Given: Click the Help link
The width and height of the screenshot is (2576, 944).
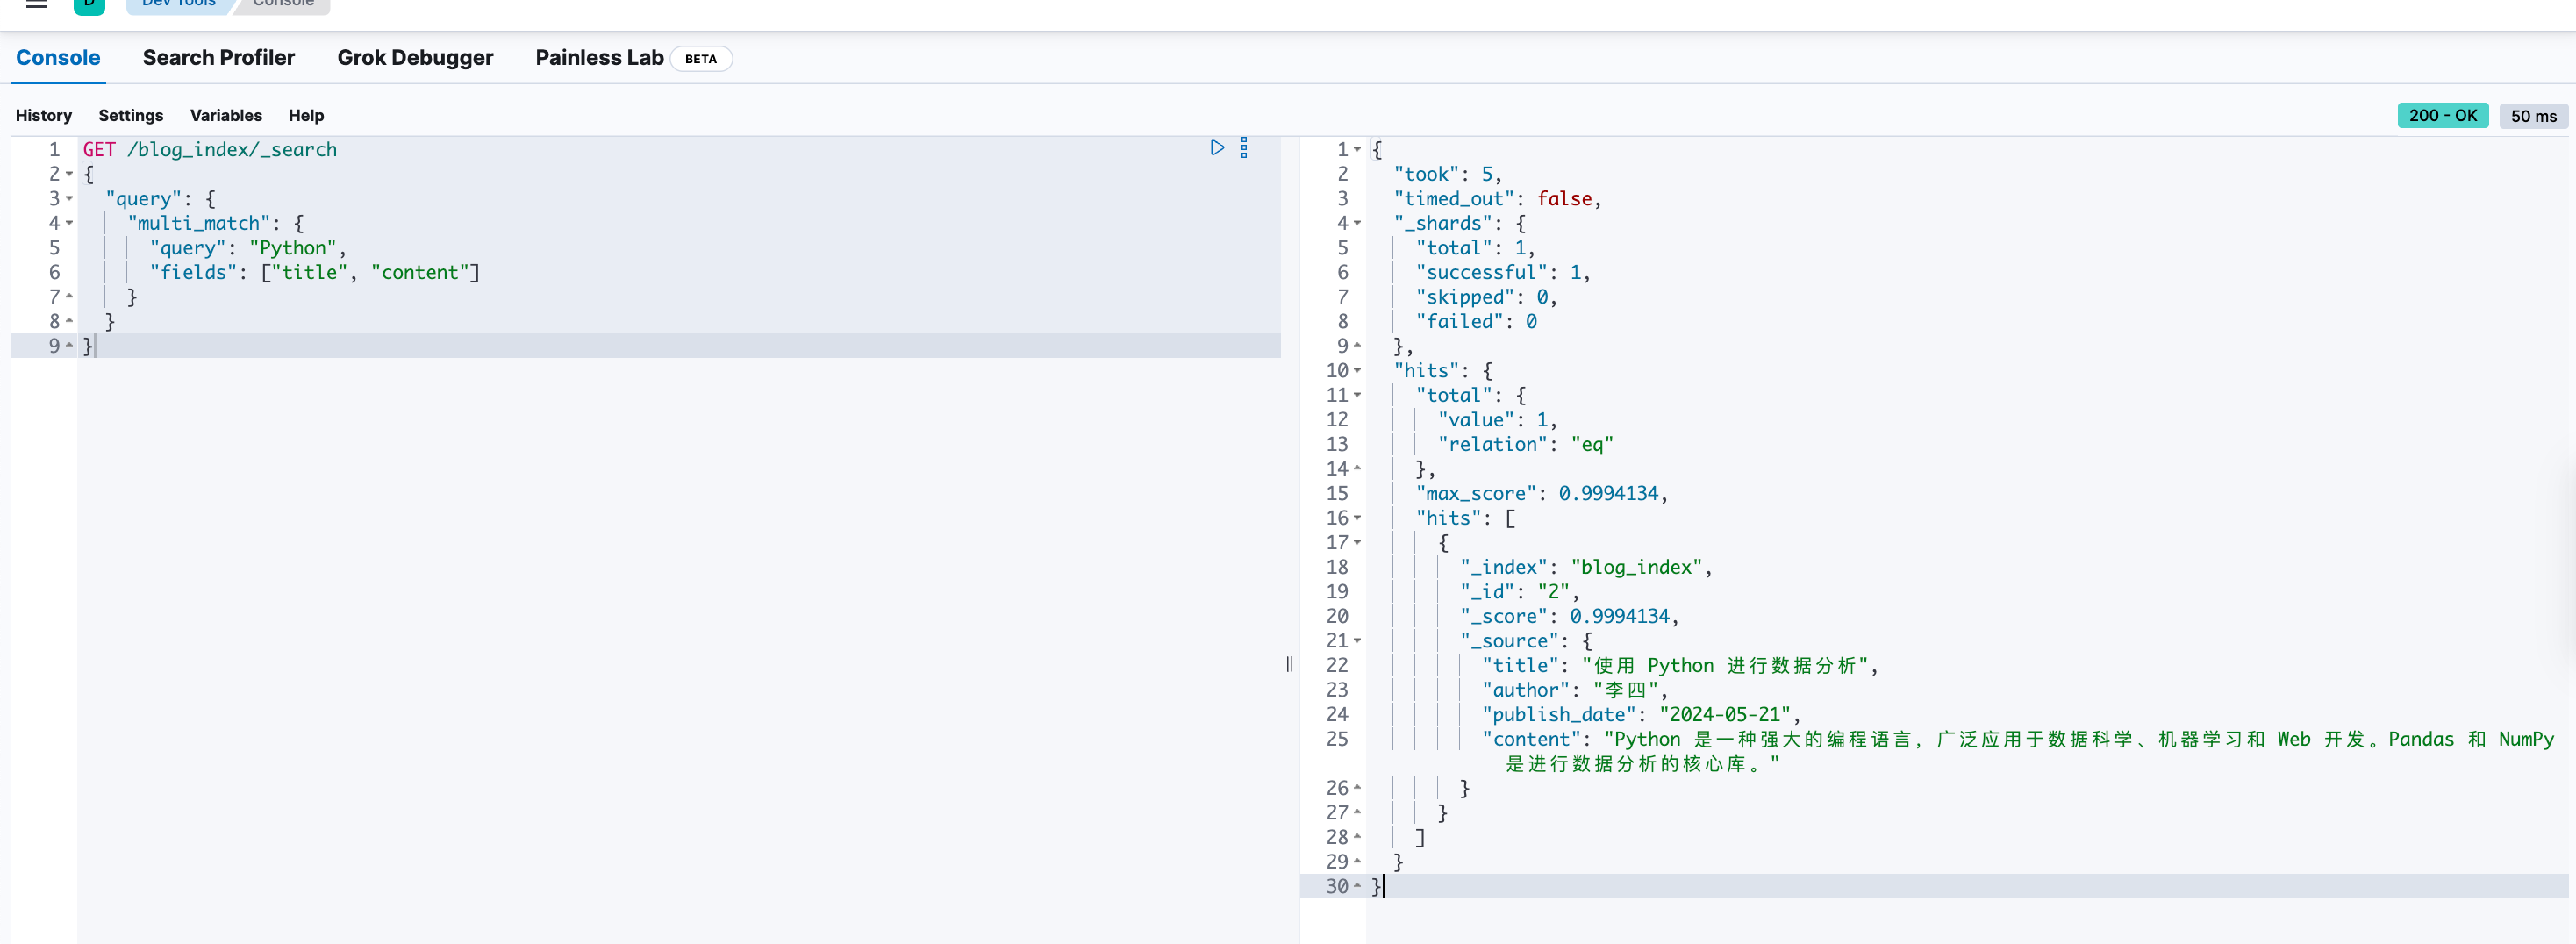Looking at the screenshot, I should (x=306, y=115).
